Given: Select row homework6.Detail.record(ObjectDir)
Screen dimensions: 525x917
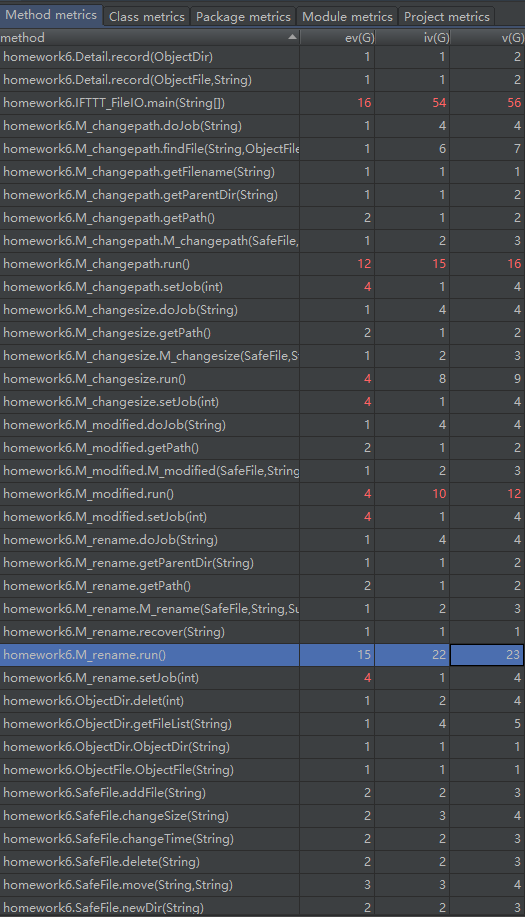Looking at the screenshot, I should point(262,57).
